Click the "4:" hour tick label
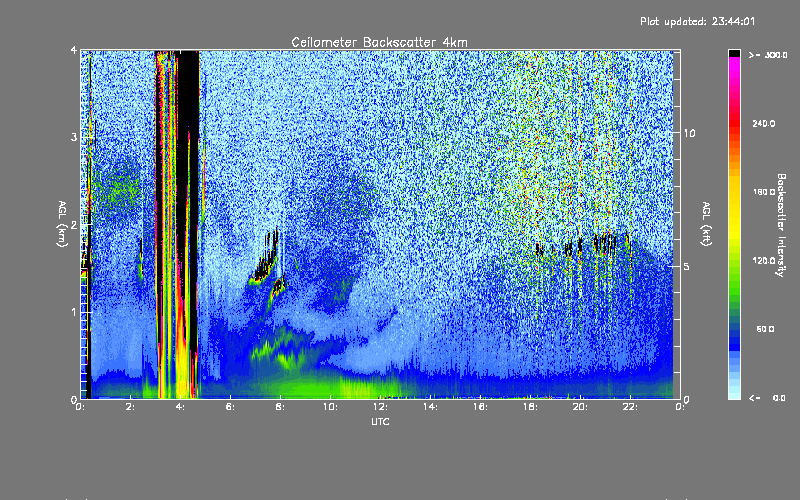800x500 pixels. (x=181, y=407)
